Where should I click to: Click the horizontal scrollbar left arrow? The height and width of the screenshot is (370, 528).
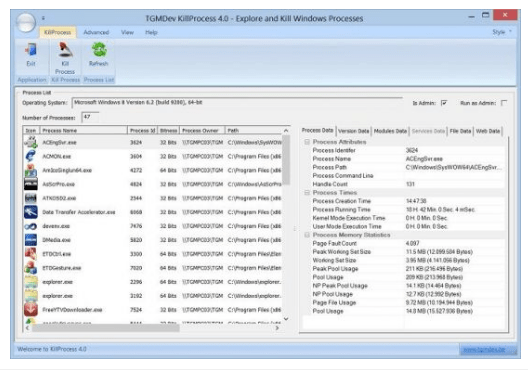coord(27,328)
